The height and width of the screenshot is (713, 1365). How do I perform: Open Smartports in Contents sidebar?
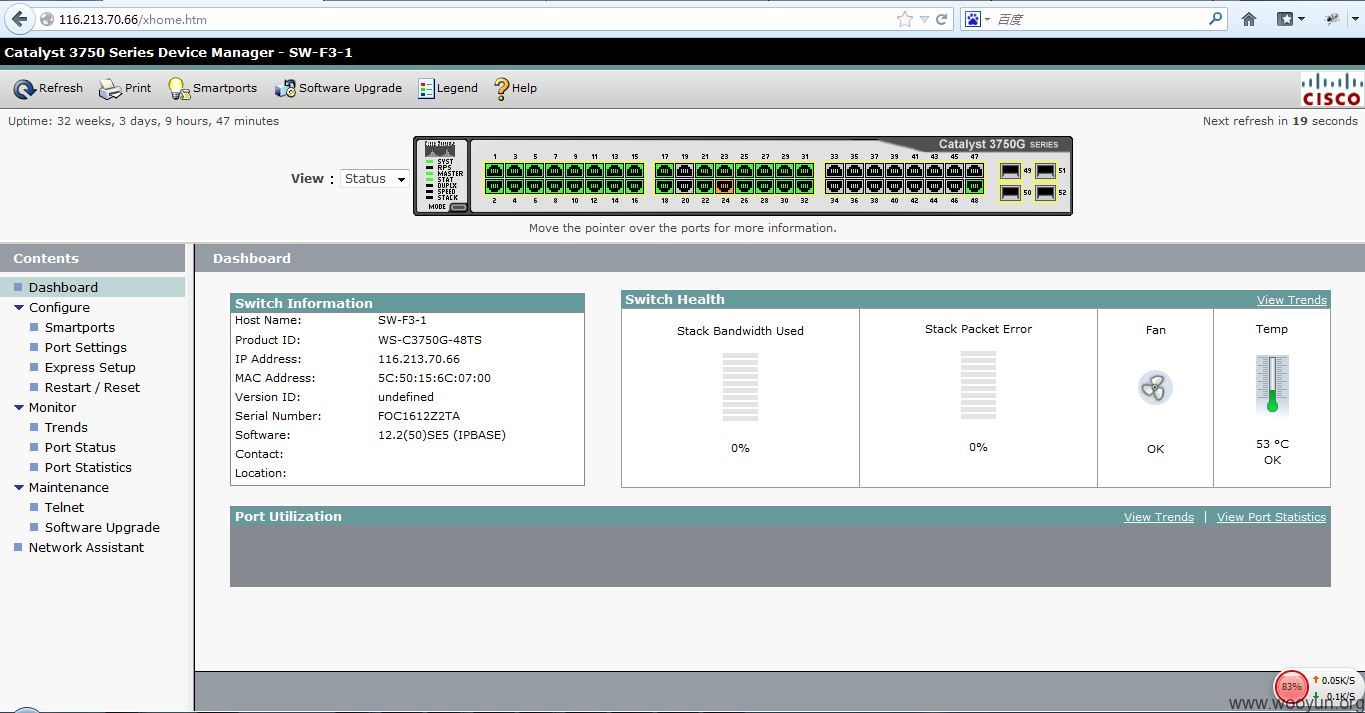tap(80, 327)
